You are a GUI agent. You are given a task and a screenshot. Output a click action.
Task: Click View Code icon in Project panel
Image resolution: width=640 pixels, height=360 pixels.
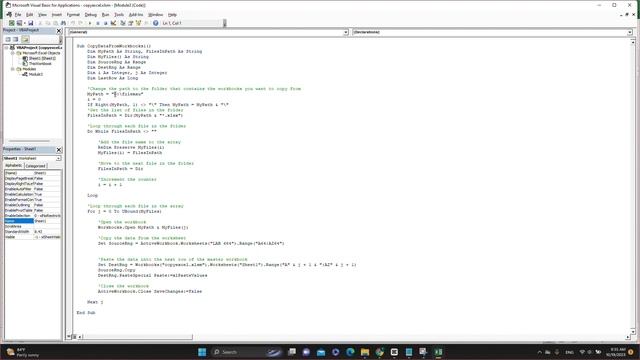point(8,39)
